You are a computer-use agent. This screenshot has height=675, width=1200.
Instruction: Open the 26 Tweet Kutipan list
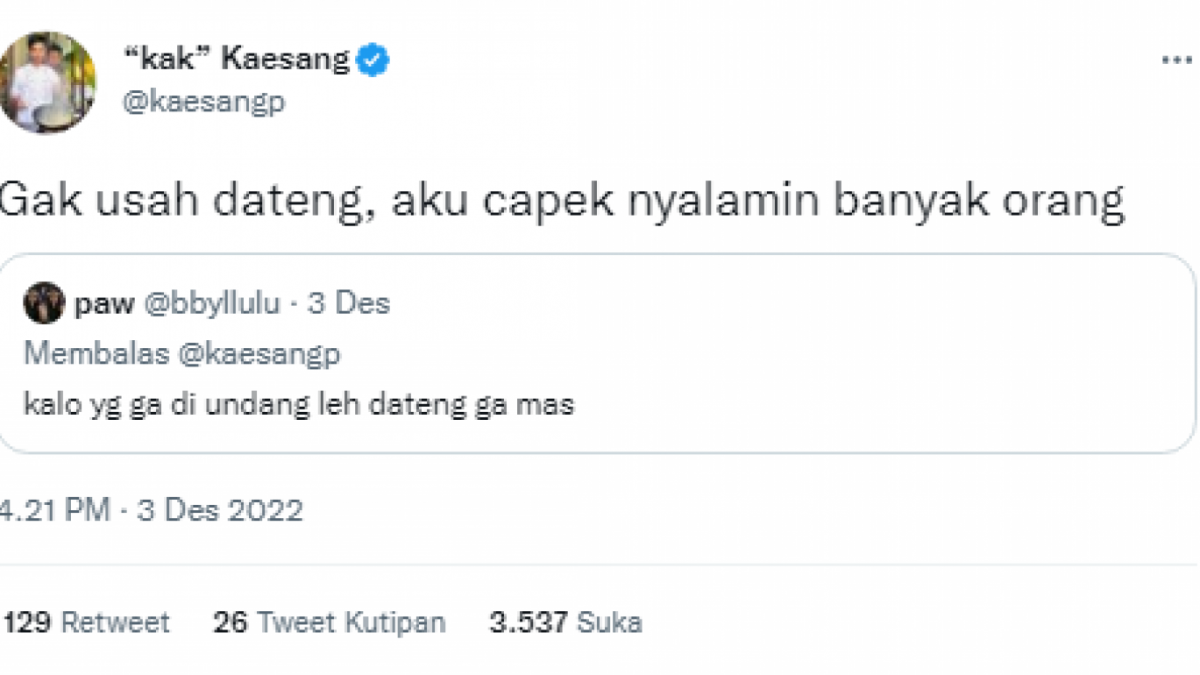(x=332, y=621)
